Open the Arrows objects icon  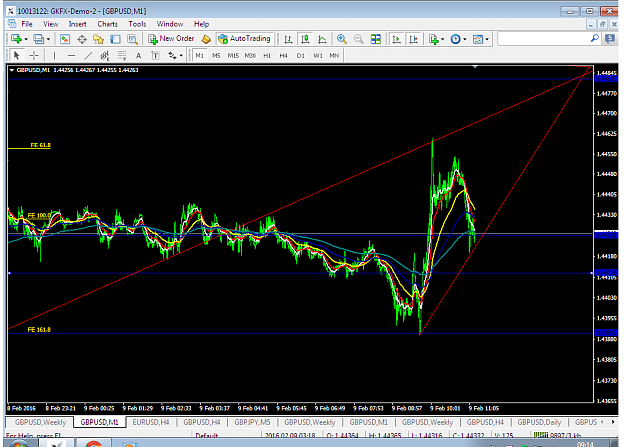172,55
